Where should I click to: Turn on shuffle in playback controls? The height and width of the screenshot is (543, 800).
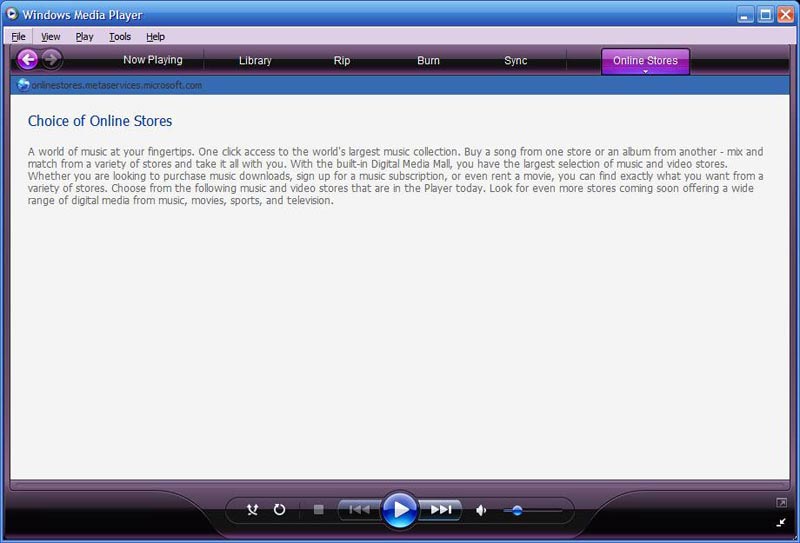coord(253,510)
